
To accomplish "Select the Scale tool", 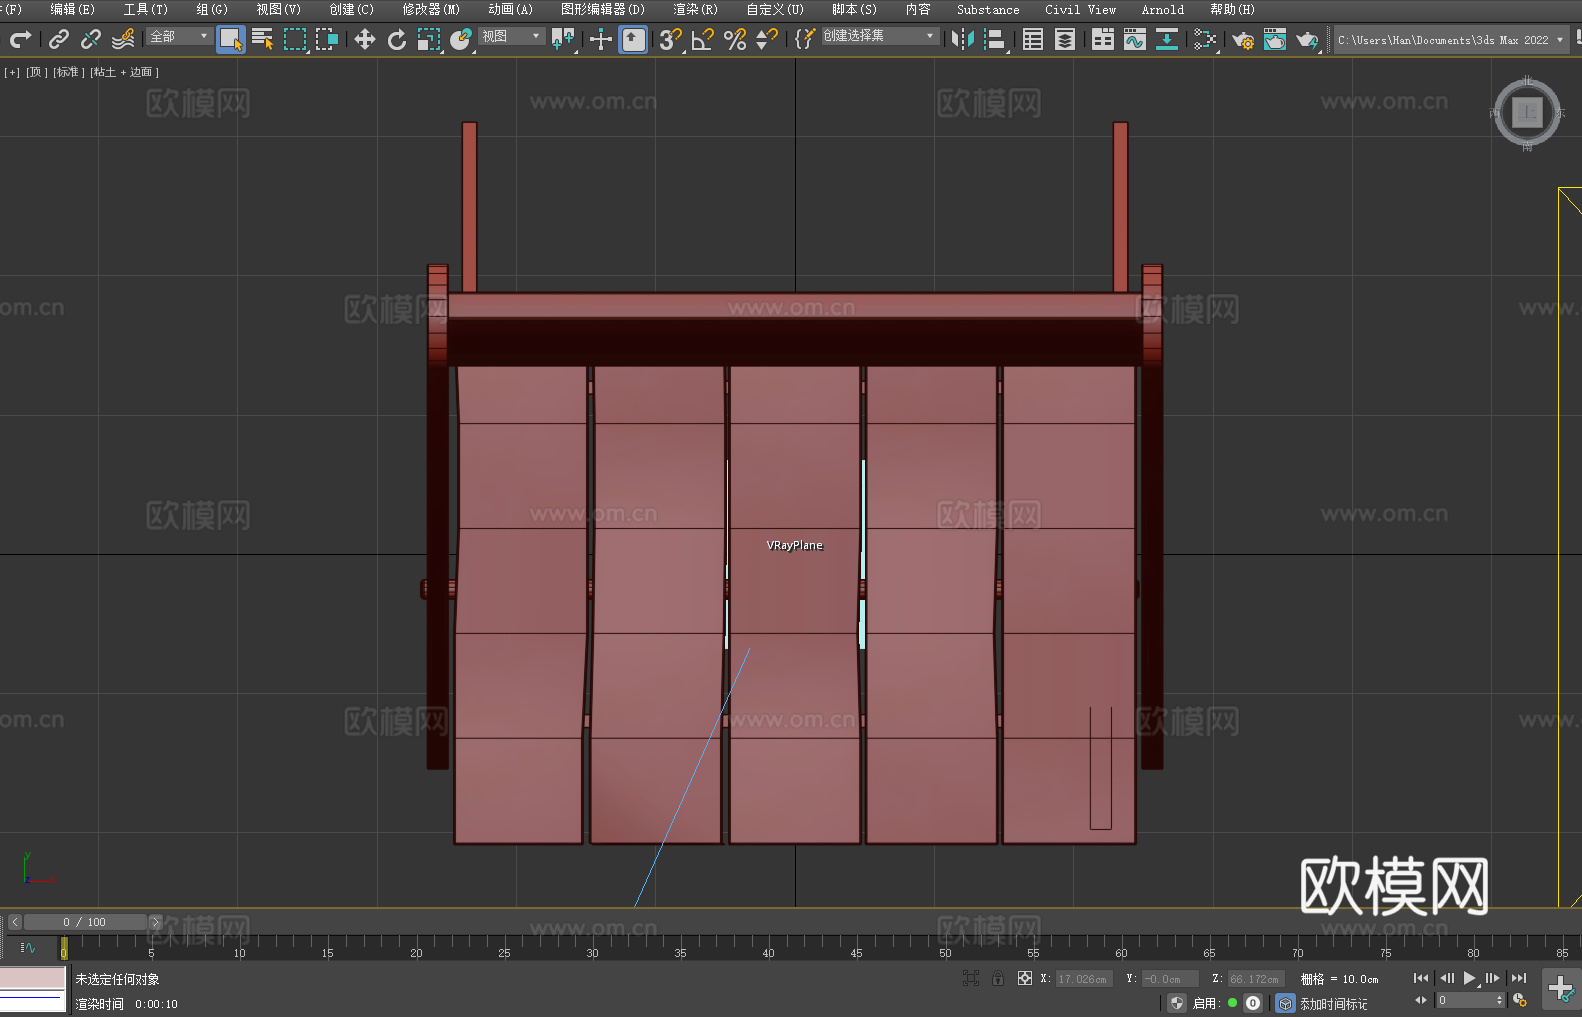I will (429, 39).
